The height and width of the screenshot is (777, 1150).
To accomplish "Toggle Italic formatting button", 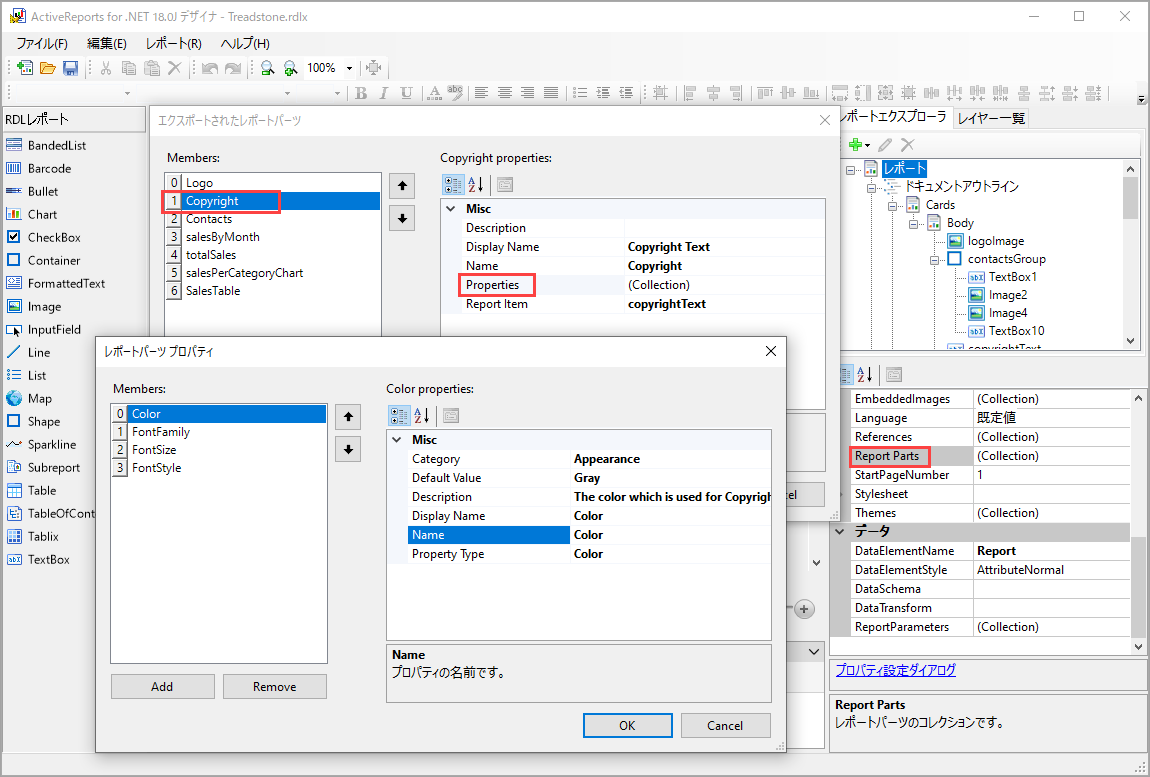I will 384,92.
